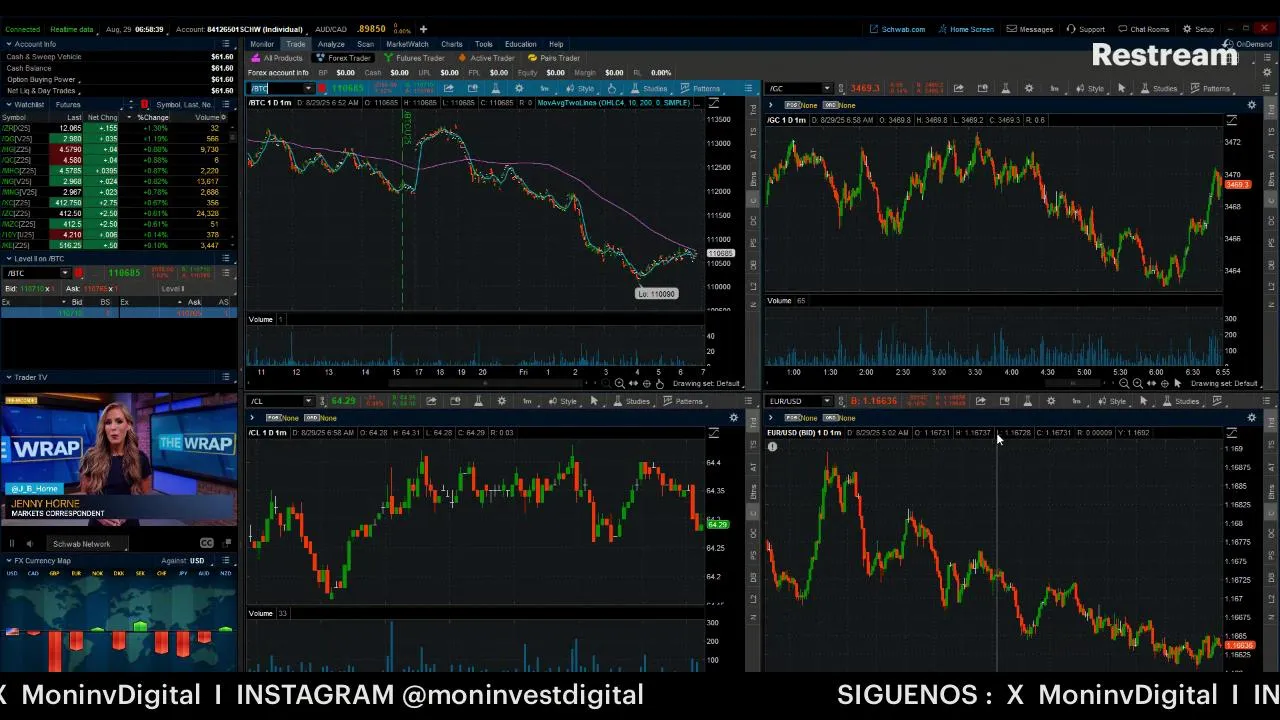Select the /ZR[X25] watchlist row

[117, 128]
